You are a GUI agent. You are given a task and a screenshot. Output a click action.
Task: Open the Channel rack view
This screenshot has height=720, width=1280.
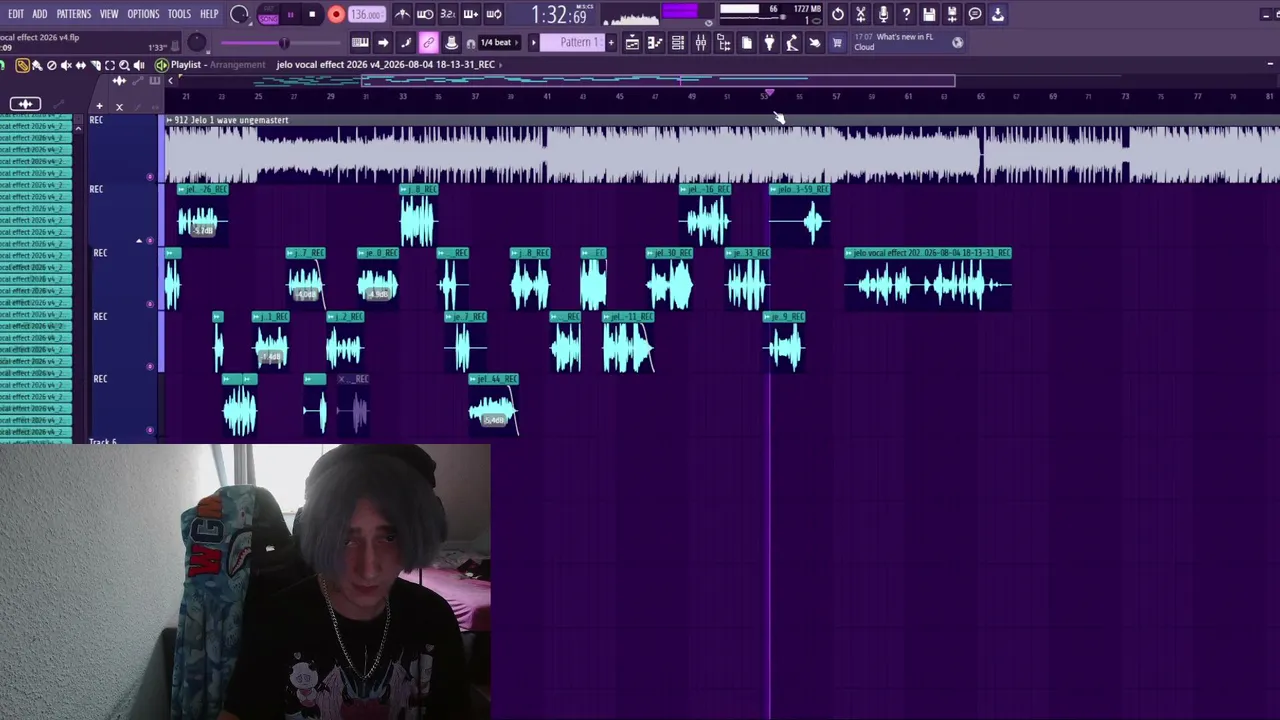678,42
